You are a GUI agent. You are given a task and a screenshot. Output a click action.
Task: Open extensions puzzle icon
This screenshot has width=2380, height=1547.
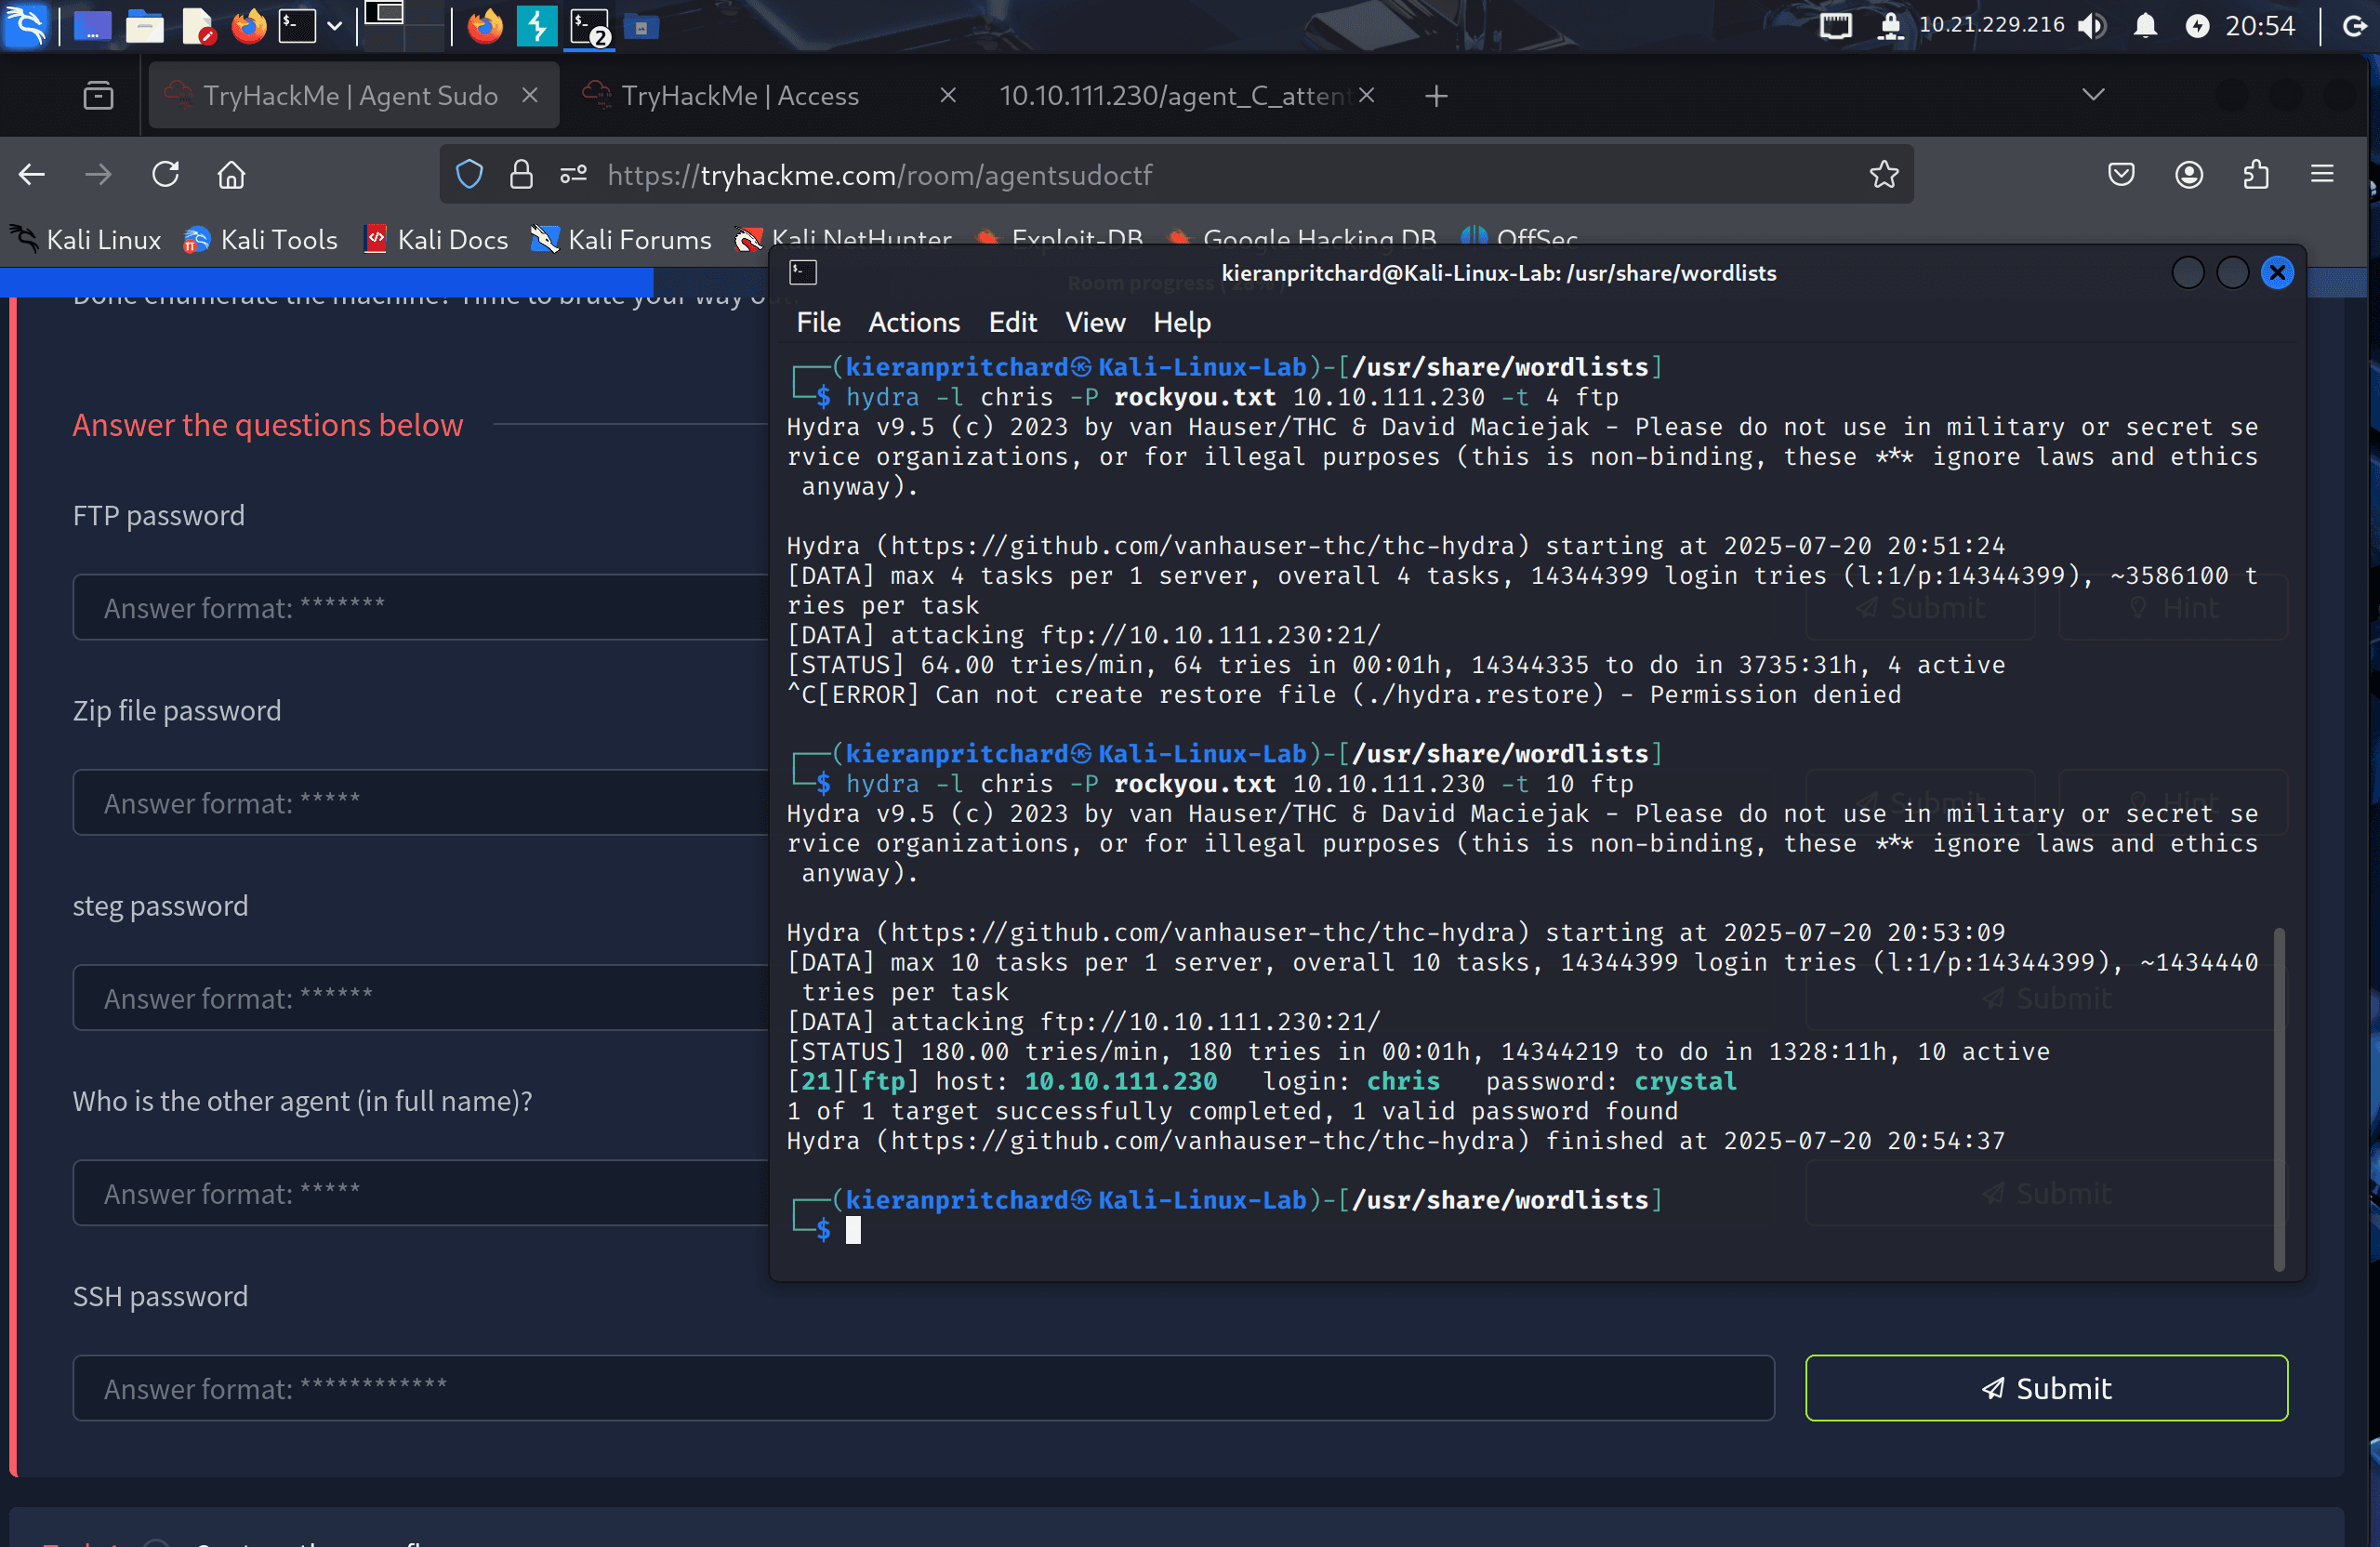pos(2256,175)
